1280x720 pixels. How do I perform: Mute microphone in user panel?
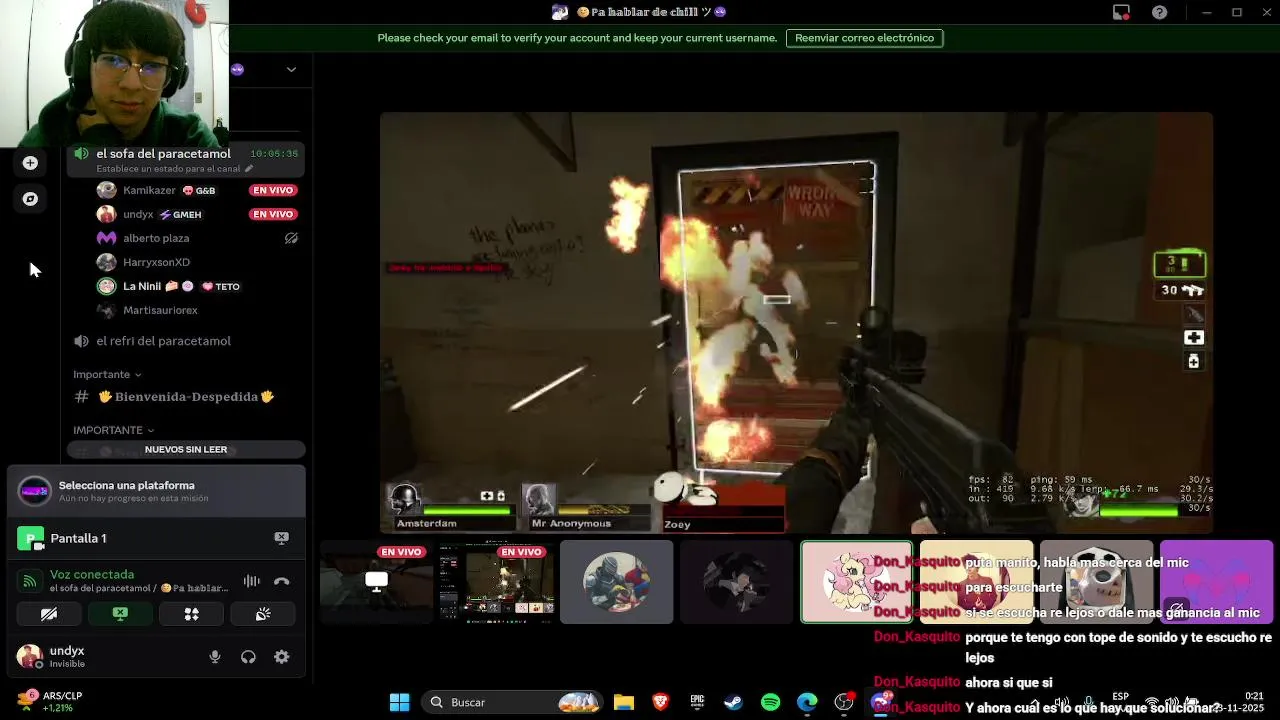[x=215, y=657]
